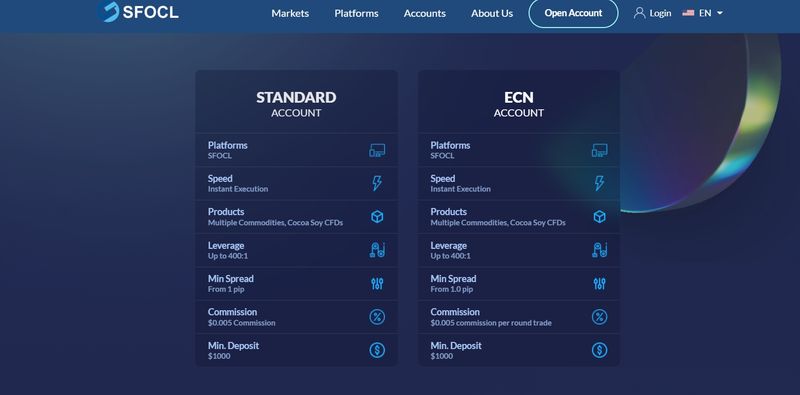Click Standard account 'Leverage' label

click(226, 245)
